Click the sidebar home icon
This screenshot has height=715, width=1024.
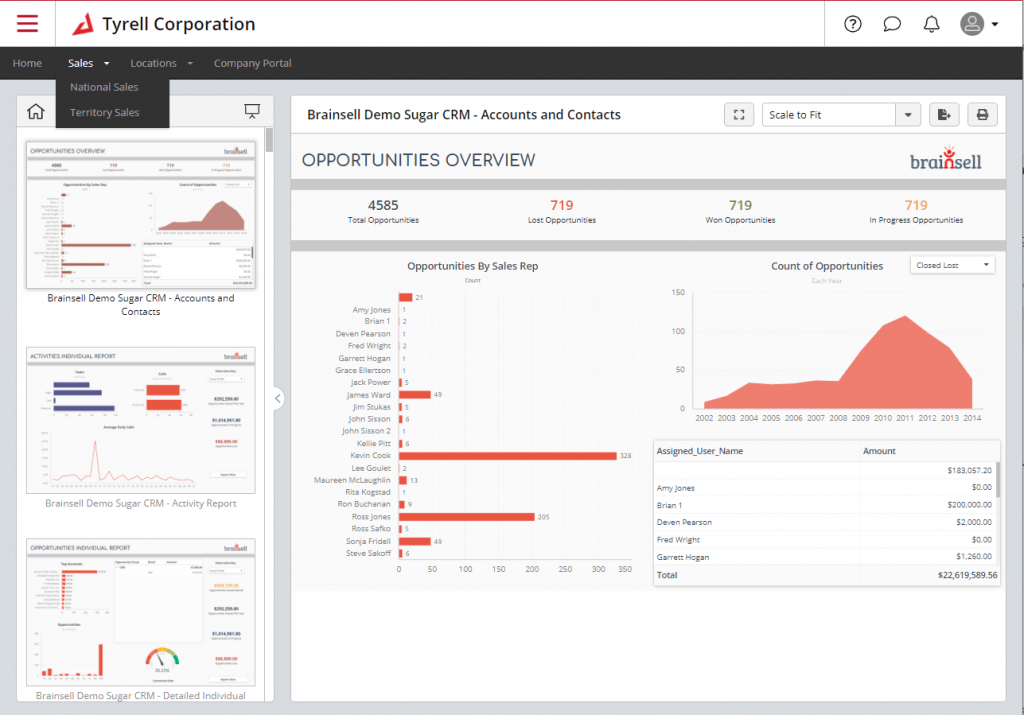click(36, 112)
